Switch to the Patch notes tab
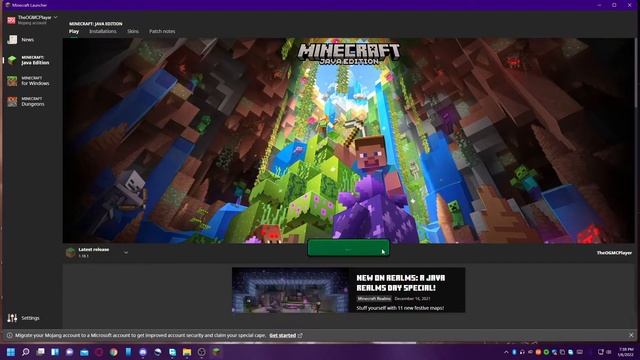 (162, 31)
